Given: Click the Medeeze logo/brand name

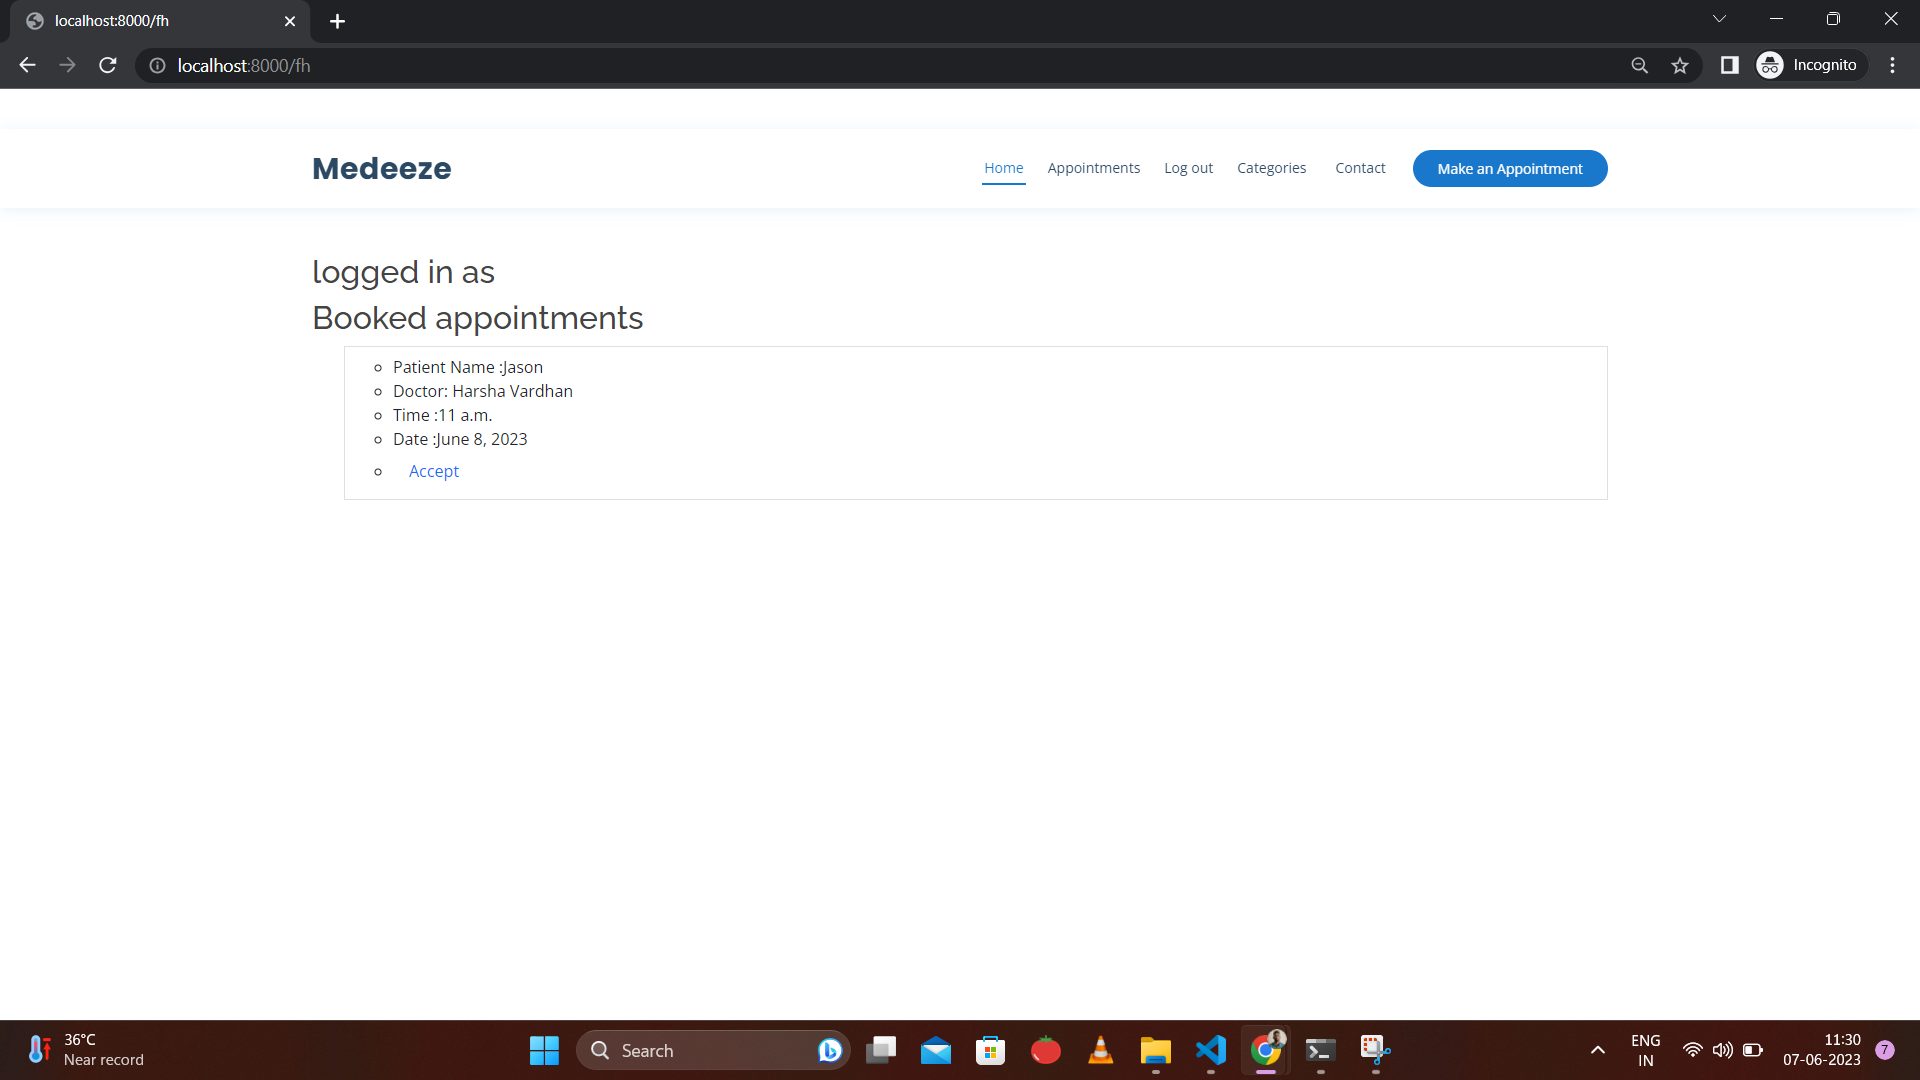Looking at the screenshot, I should click(x=381, y=167).
